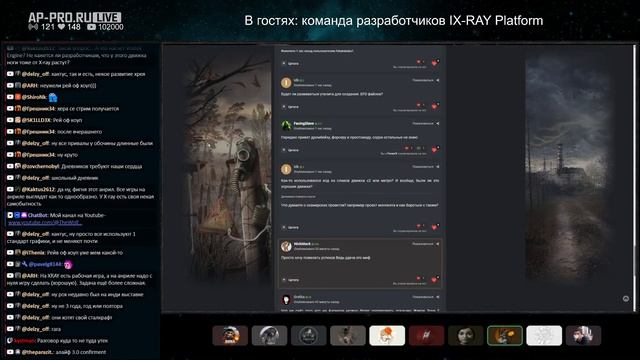The height and width of the screenshot is (360, 640).
Task: Share the bottom post with the lightbulb avatar
Action: coord(438,297)
